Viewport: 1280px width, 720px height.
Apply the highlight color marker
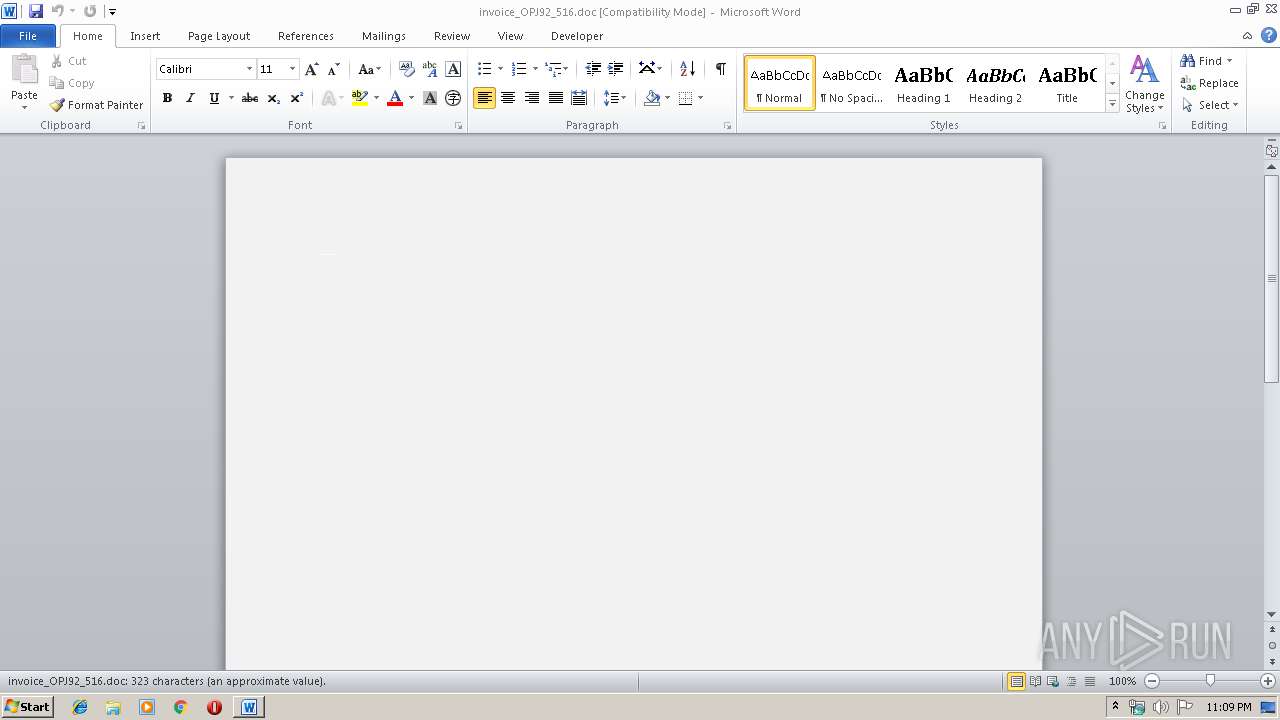point(360,98)
